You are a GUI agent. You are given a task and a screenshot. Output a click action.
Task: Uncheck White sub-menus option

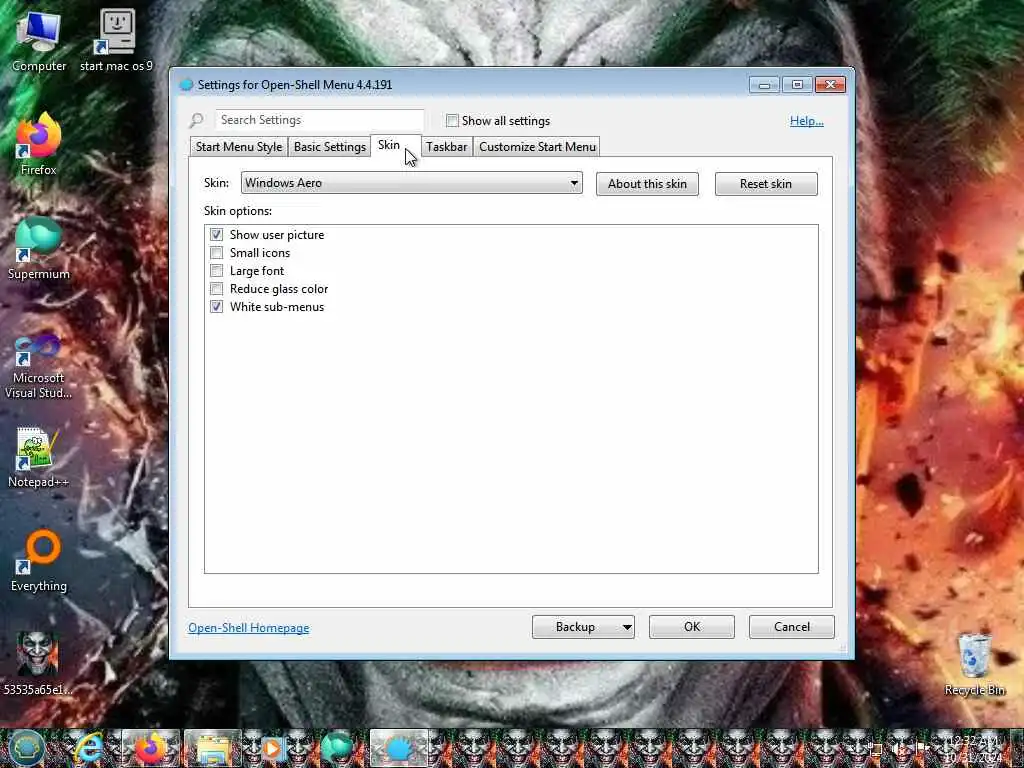pyautogui.click(x=217, y=306)
